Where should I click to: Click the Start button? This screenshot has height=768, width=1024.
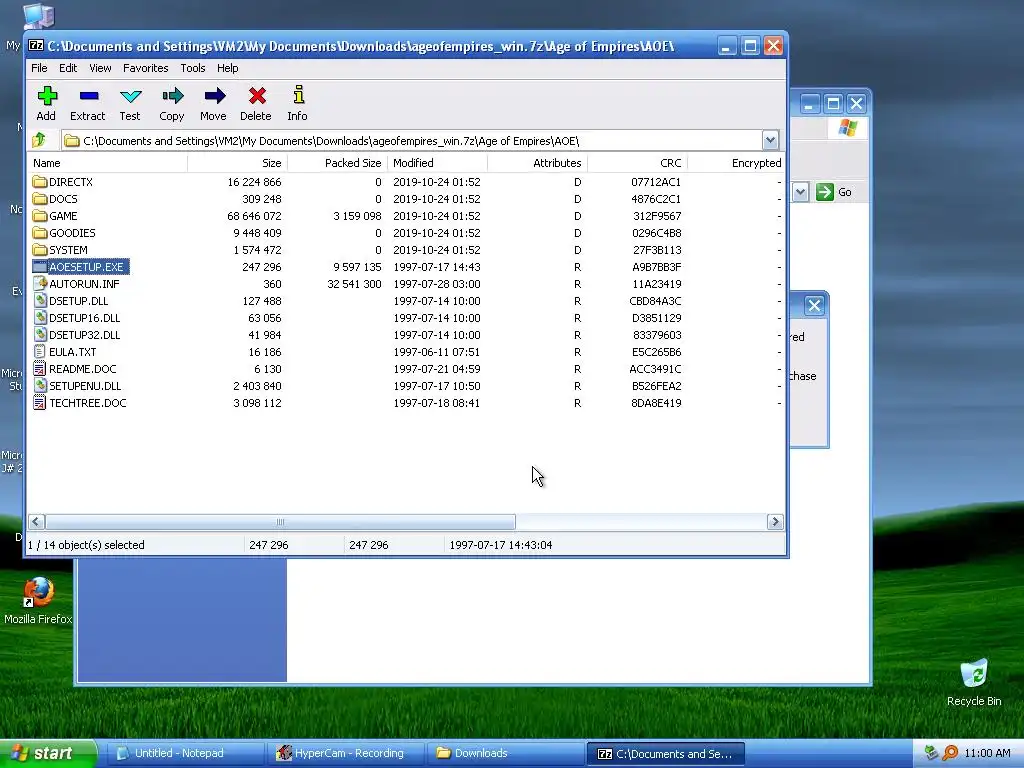(48, 754)
